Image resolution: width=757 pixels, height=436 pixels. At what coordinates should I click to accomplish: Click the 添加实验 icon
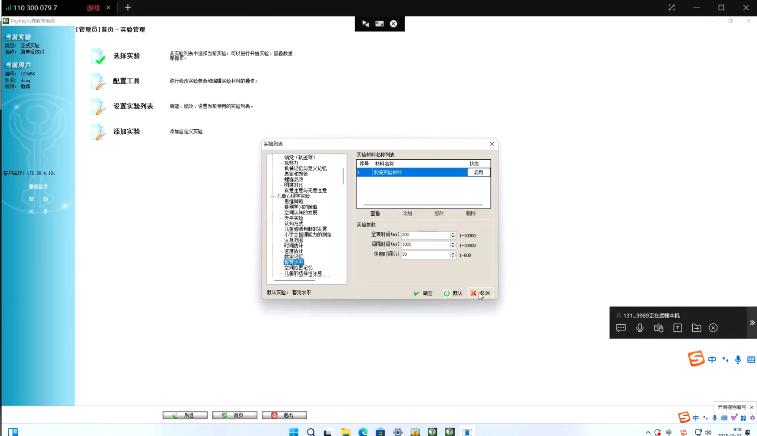click(97, 132)
